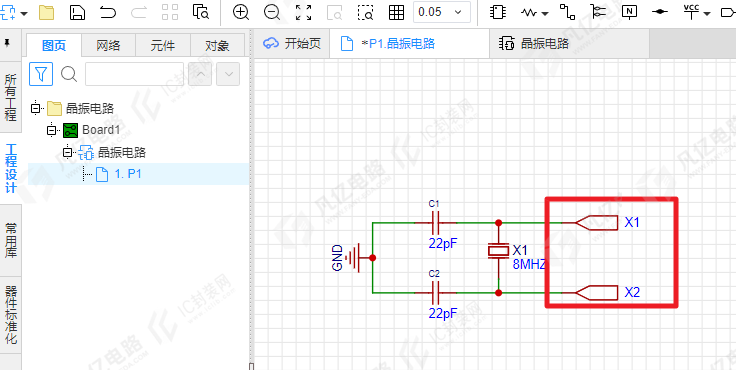Viewport: 736px width, 370px height.
Task: Place VCC power symbol
Action: coord(691,11)
